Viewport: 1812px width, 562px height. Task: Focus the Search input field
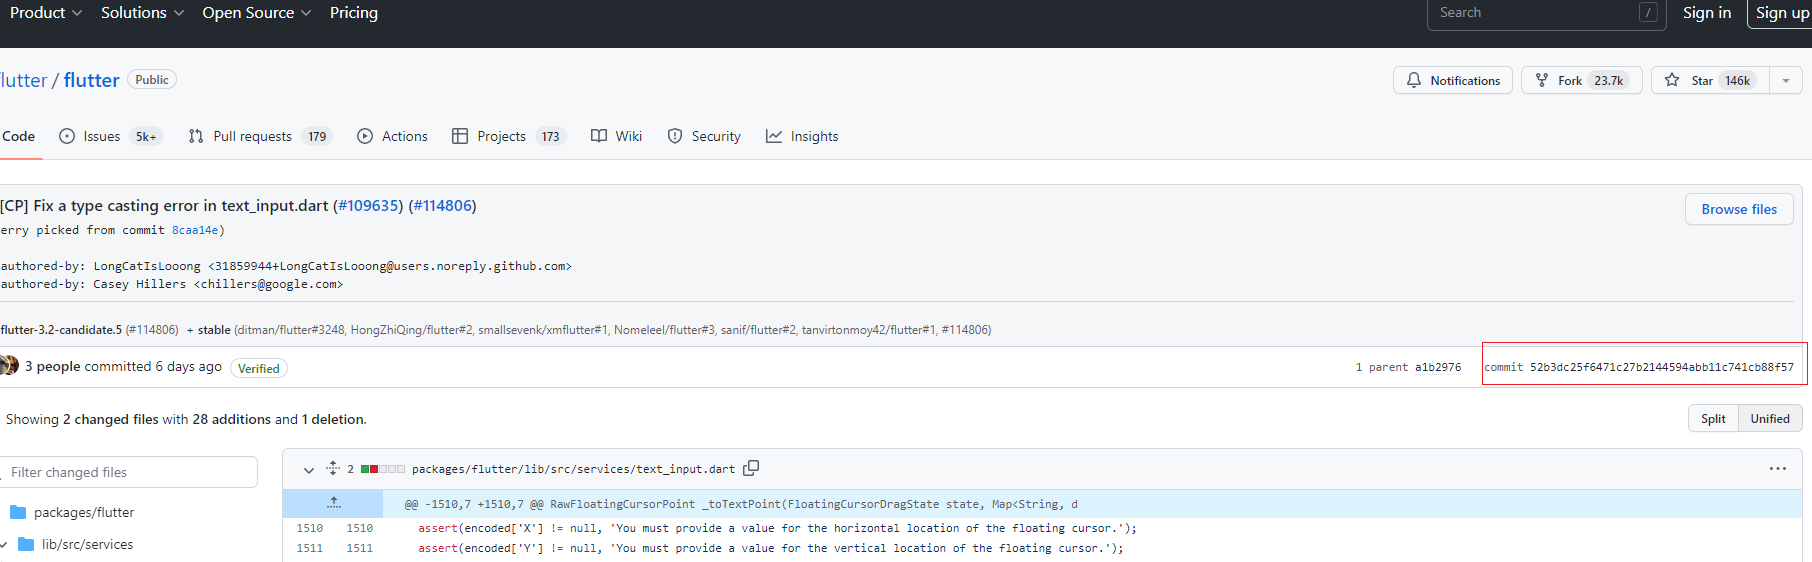click(1546, 13)
